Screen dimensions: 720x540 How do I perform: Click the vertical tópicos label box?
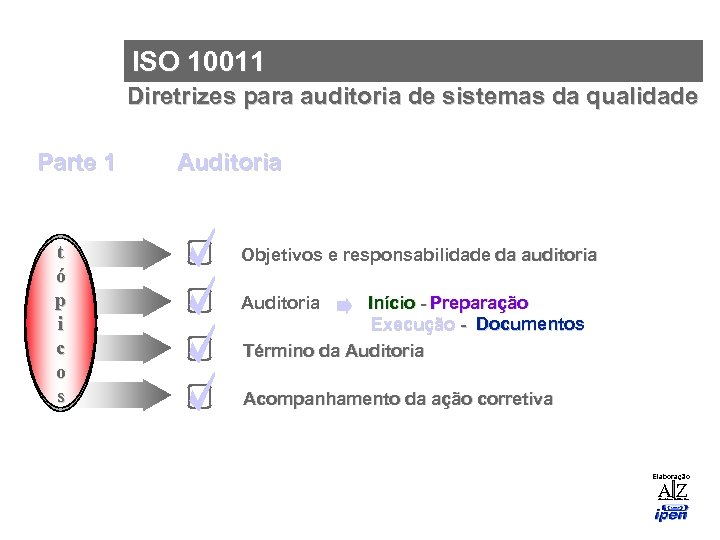(x=62, y=324)
